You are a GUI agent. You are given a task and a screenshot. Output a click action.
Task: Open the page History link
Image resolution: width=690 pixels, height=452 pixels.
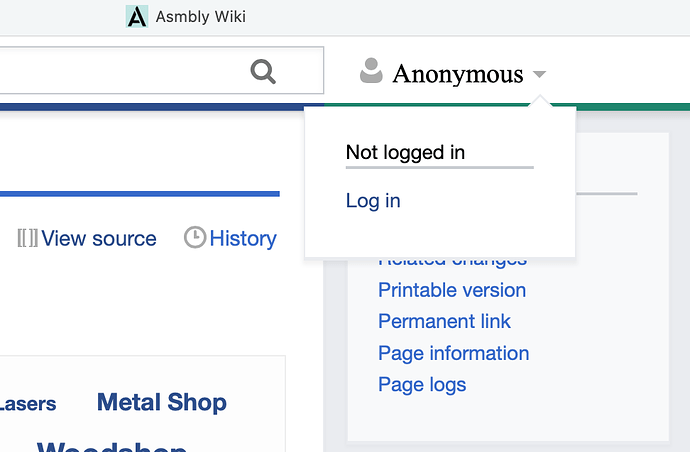click(x=243, y=239)
